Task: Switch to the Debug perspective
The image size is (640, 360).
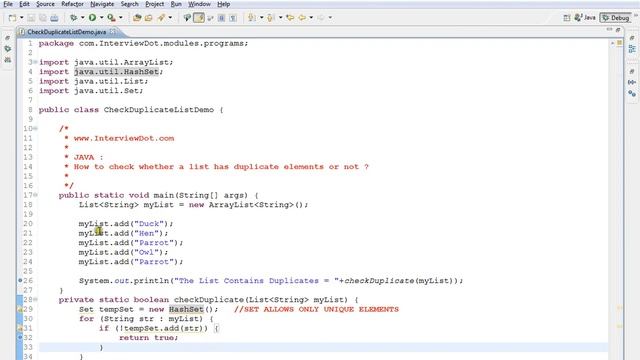Action: [616, 18]
